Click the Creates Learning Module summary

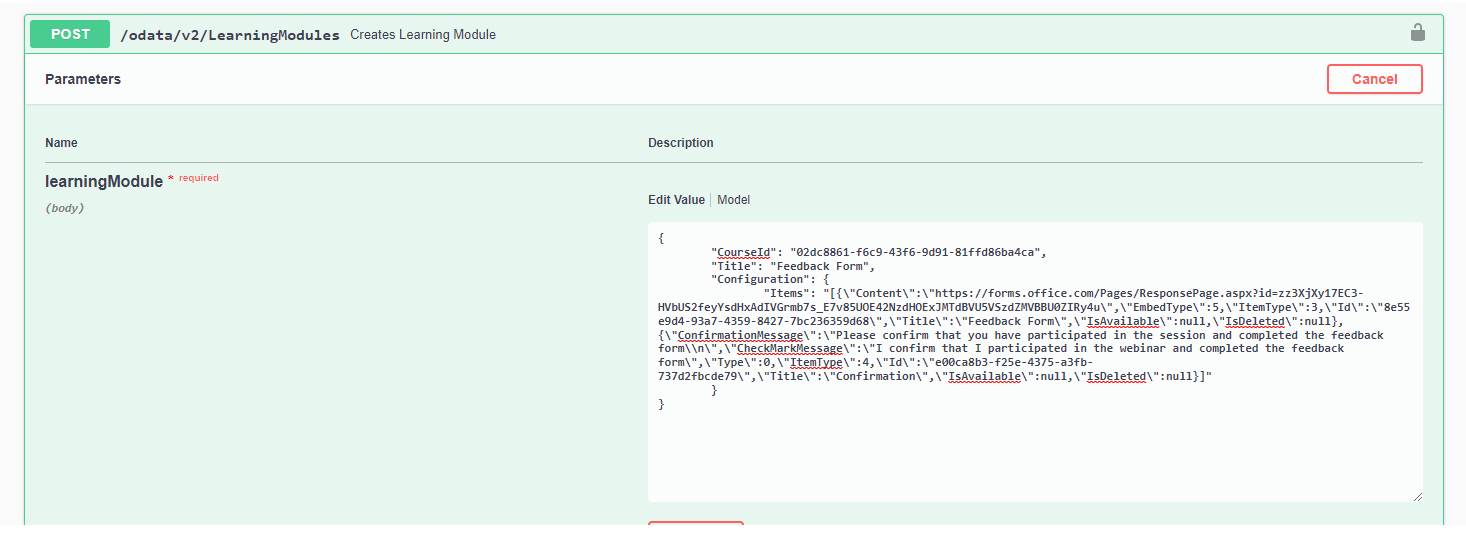coord(422,35)
